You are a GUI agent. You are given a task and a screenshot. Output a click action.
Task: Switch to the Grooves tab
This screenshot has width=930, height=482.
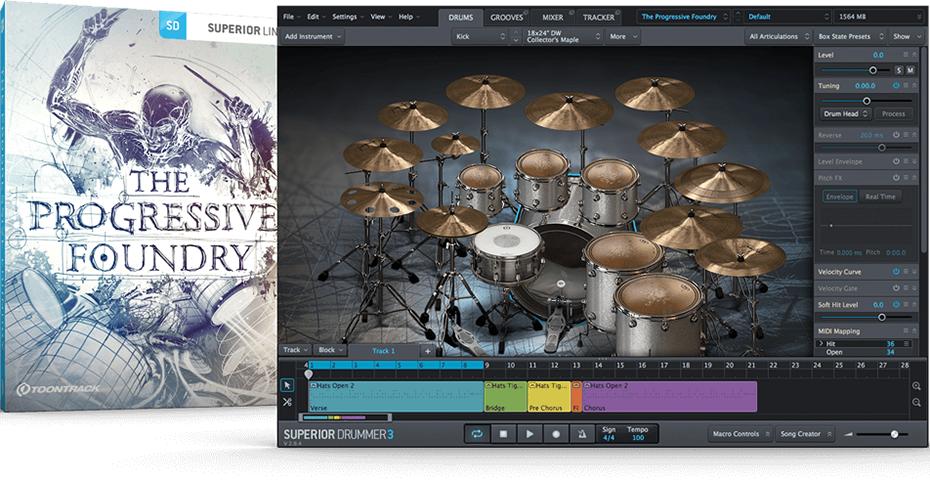pyautogui.click(x=507, y=17)
